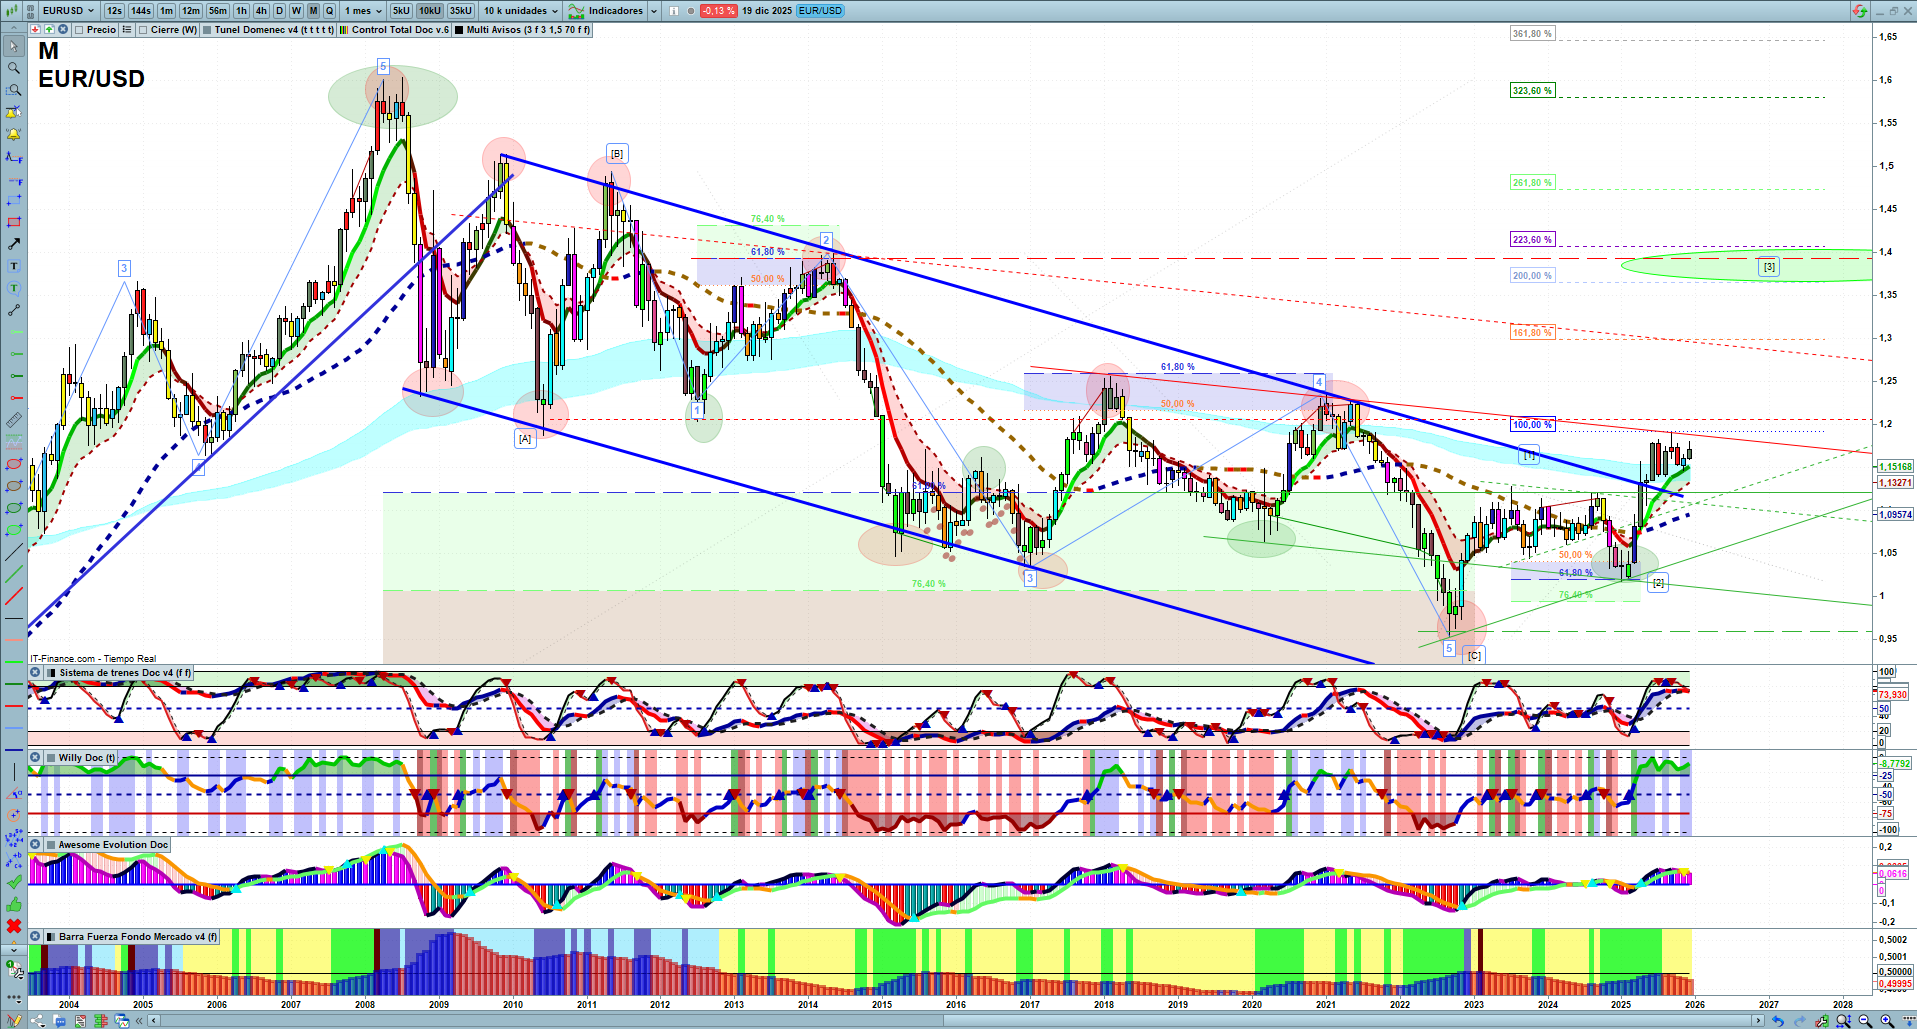Select the black arrow drawing tool

(x=13, y=244)
